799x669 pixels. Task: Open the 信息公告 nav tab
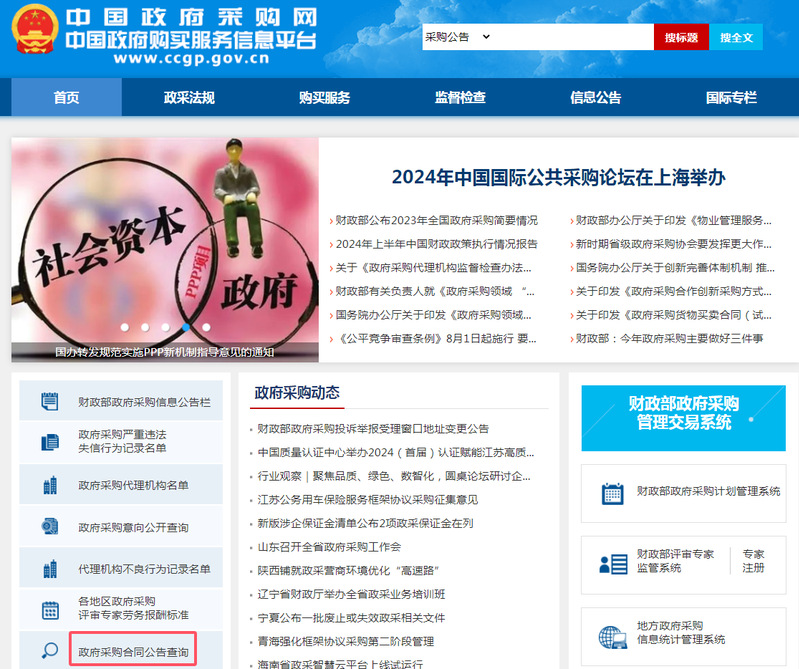(x=596, y=97)
